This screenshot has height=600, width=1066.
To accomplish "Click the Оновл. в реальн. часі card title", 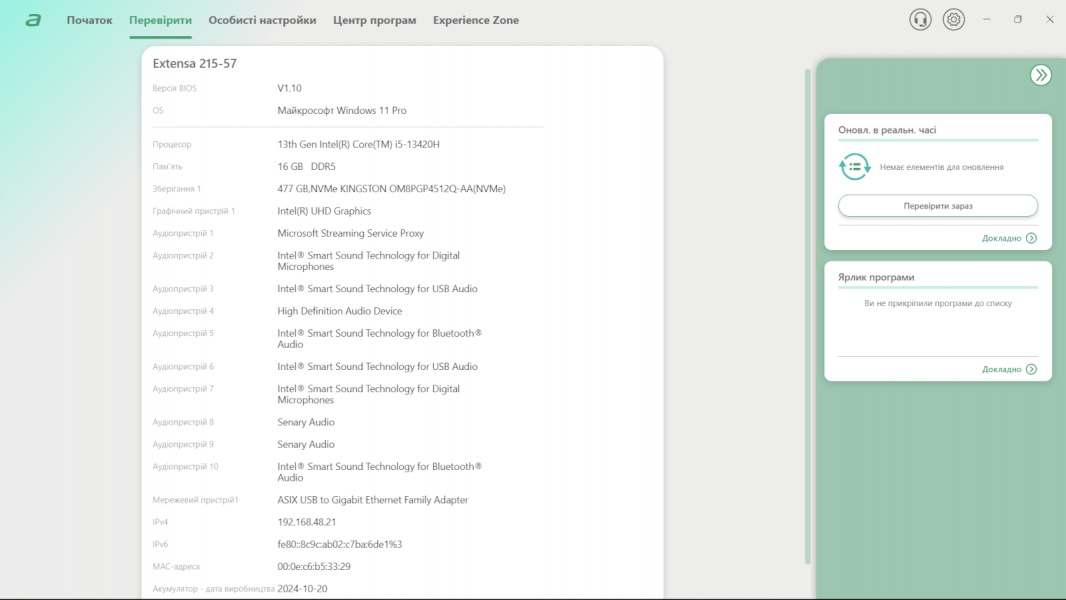I will [886, 130].
